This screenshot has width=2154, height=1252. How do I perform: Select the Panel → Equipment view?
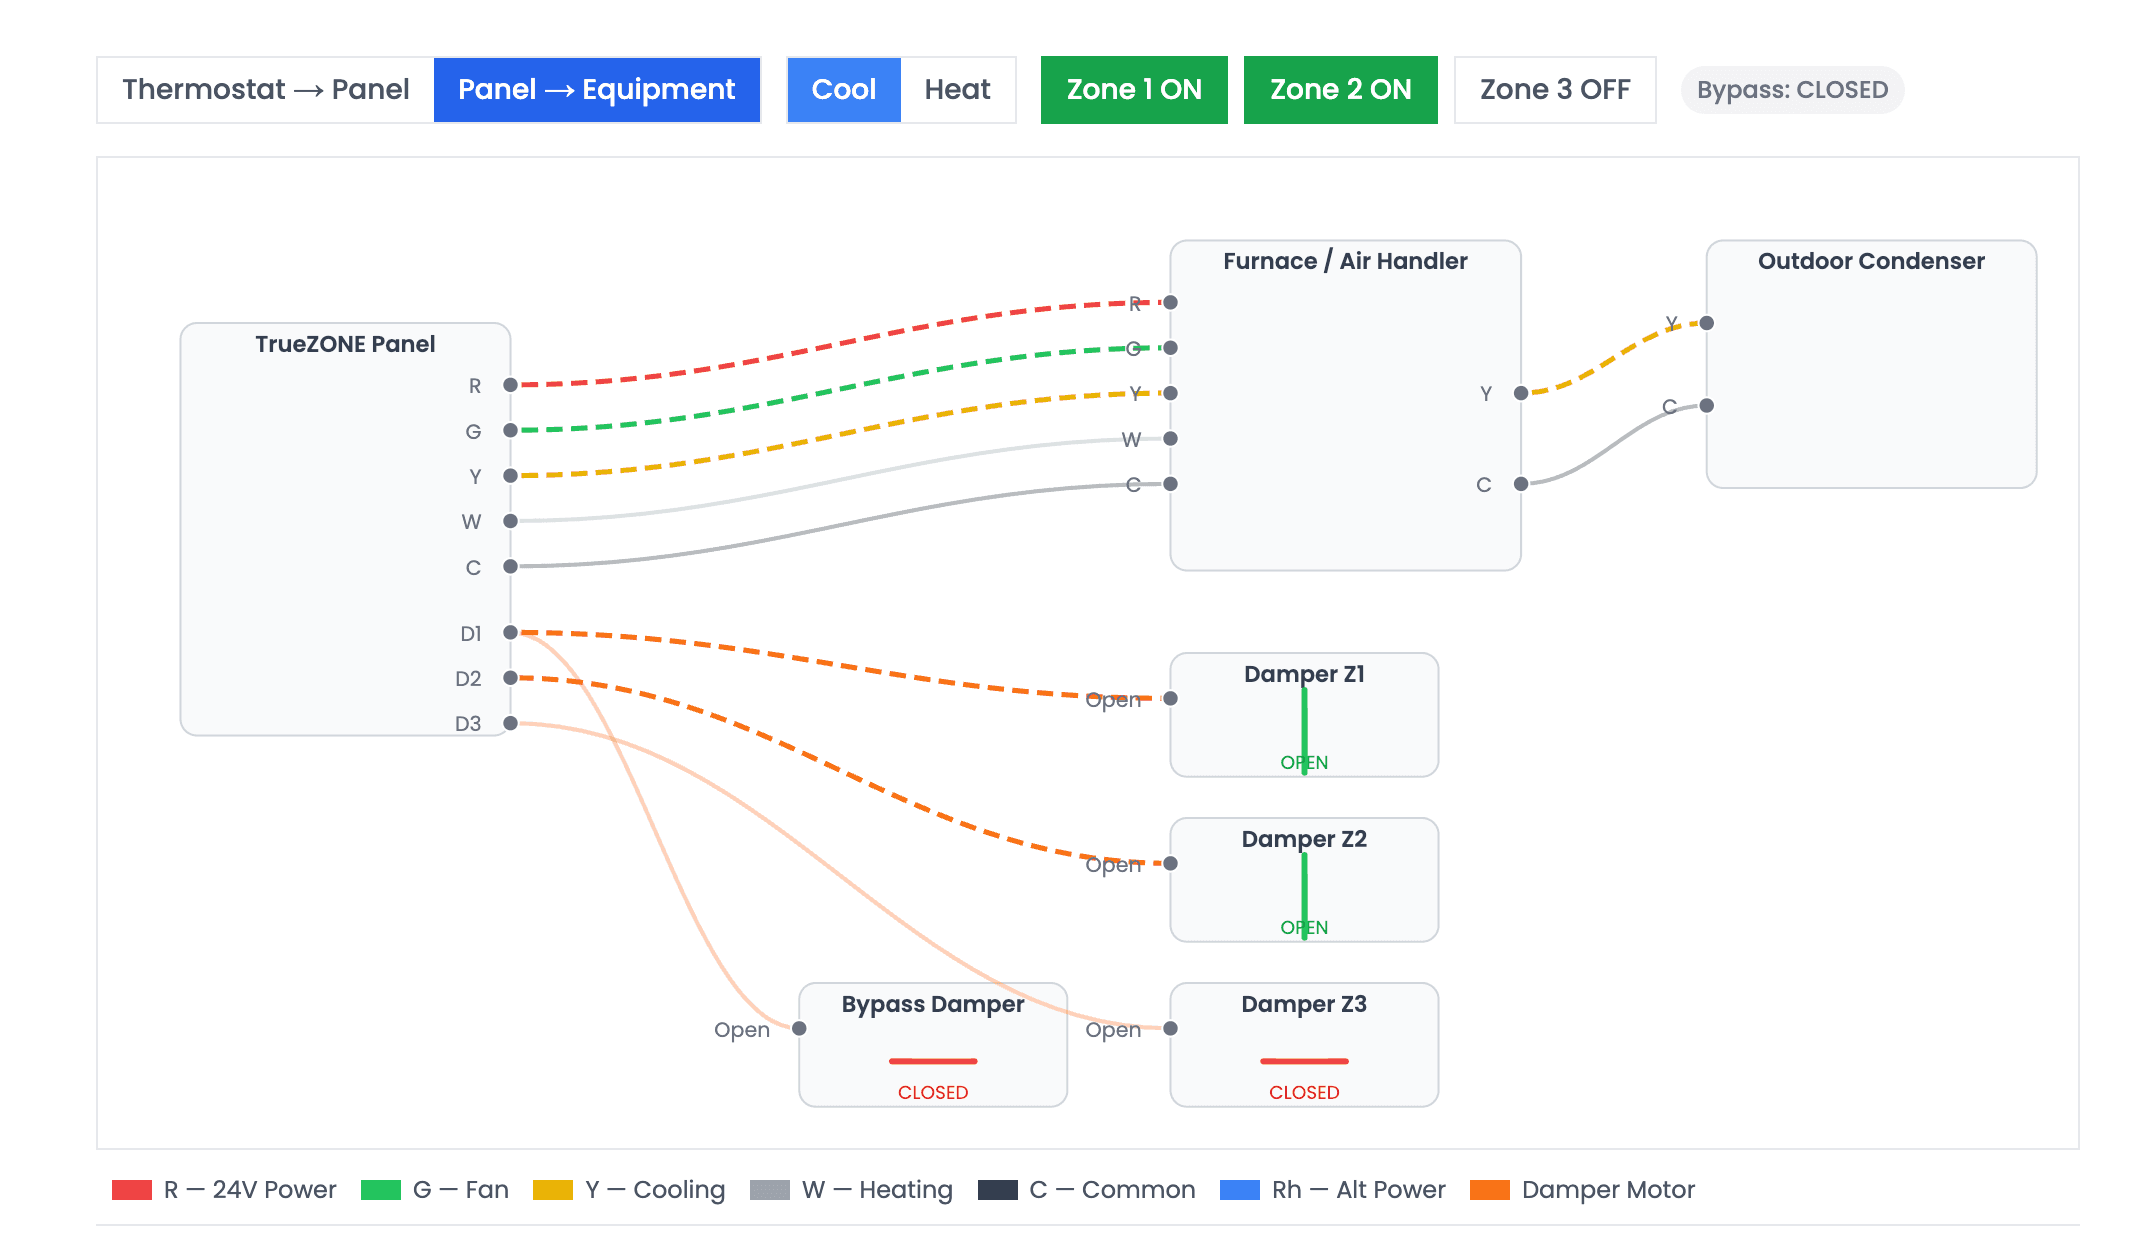click(x=596, y=89)
